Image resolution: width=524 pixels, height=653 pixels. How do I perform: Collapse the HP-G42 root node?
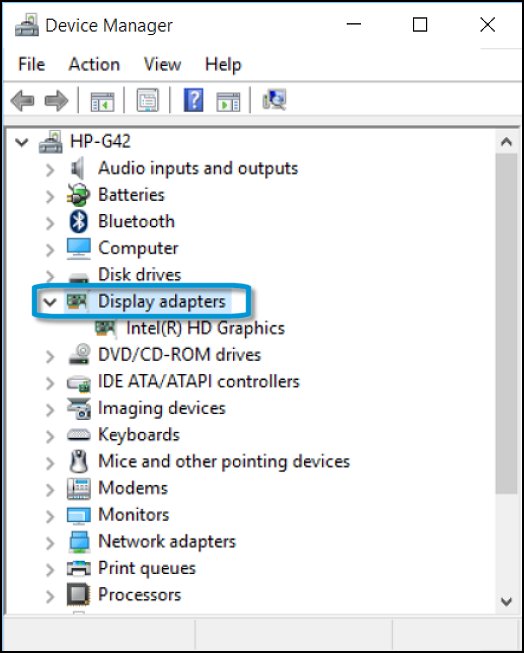coord(21,142)
